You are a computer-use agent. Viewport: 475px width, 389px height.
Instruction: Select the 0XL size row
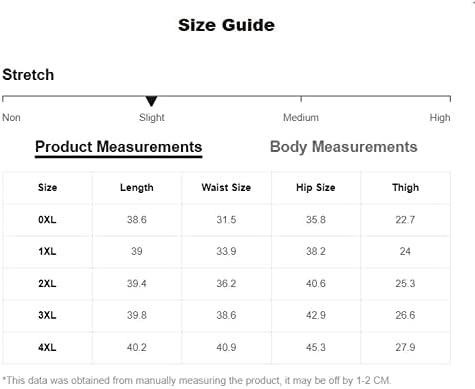pos(226,220)
